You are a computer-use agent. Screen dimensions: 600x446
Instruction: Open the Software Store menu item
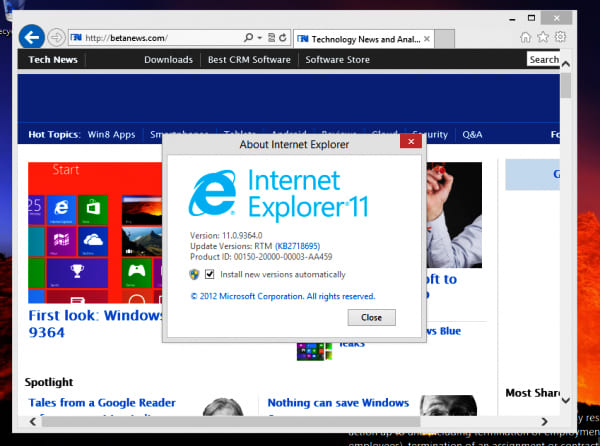(338, 60)
